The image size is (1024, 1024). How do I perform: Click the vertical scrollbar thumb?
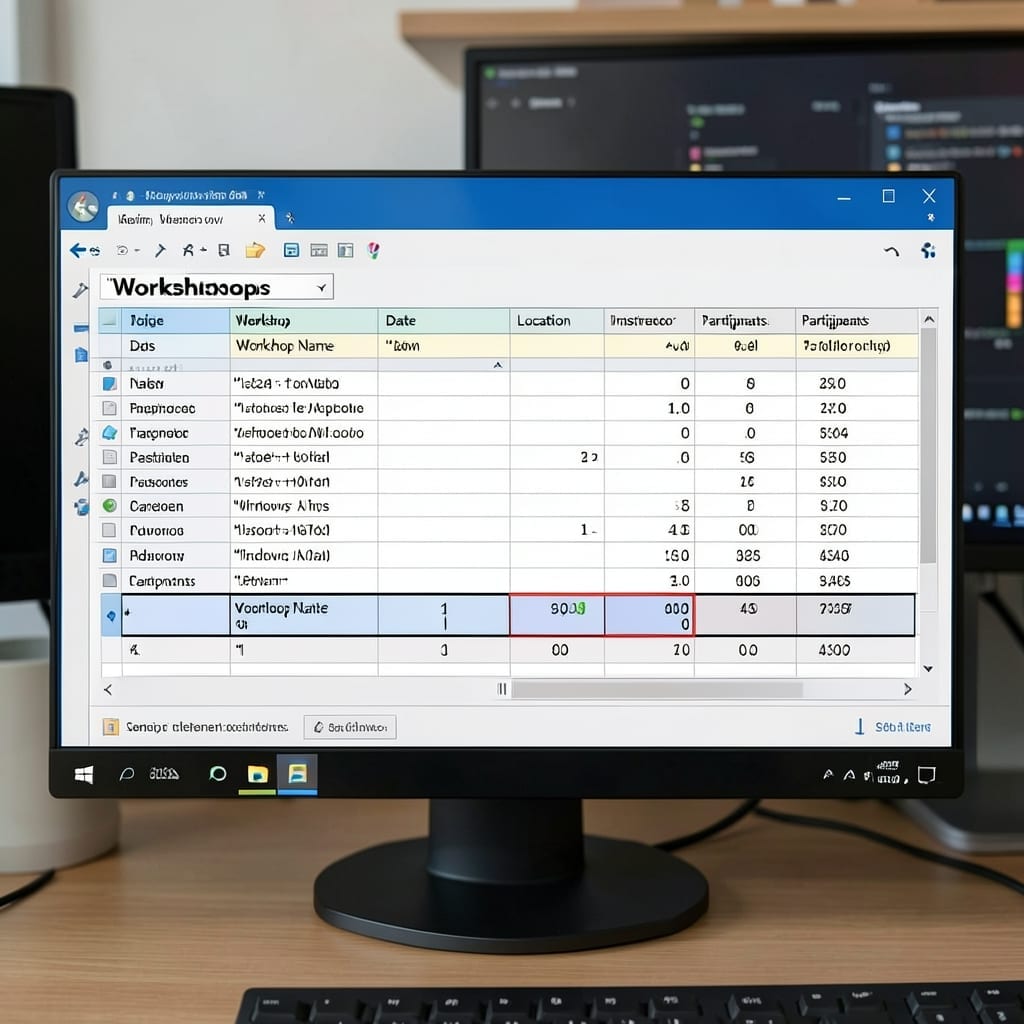[928, 445]
